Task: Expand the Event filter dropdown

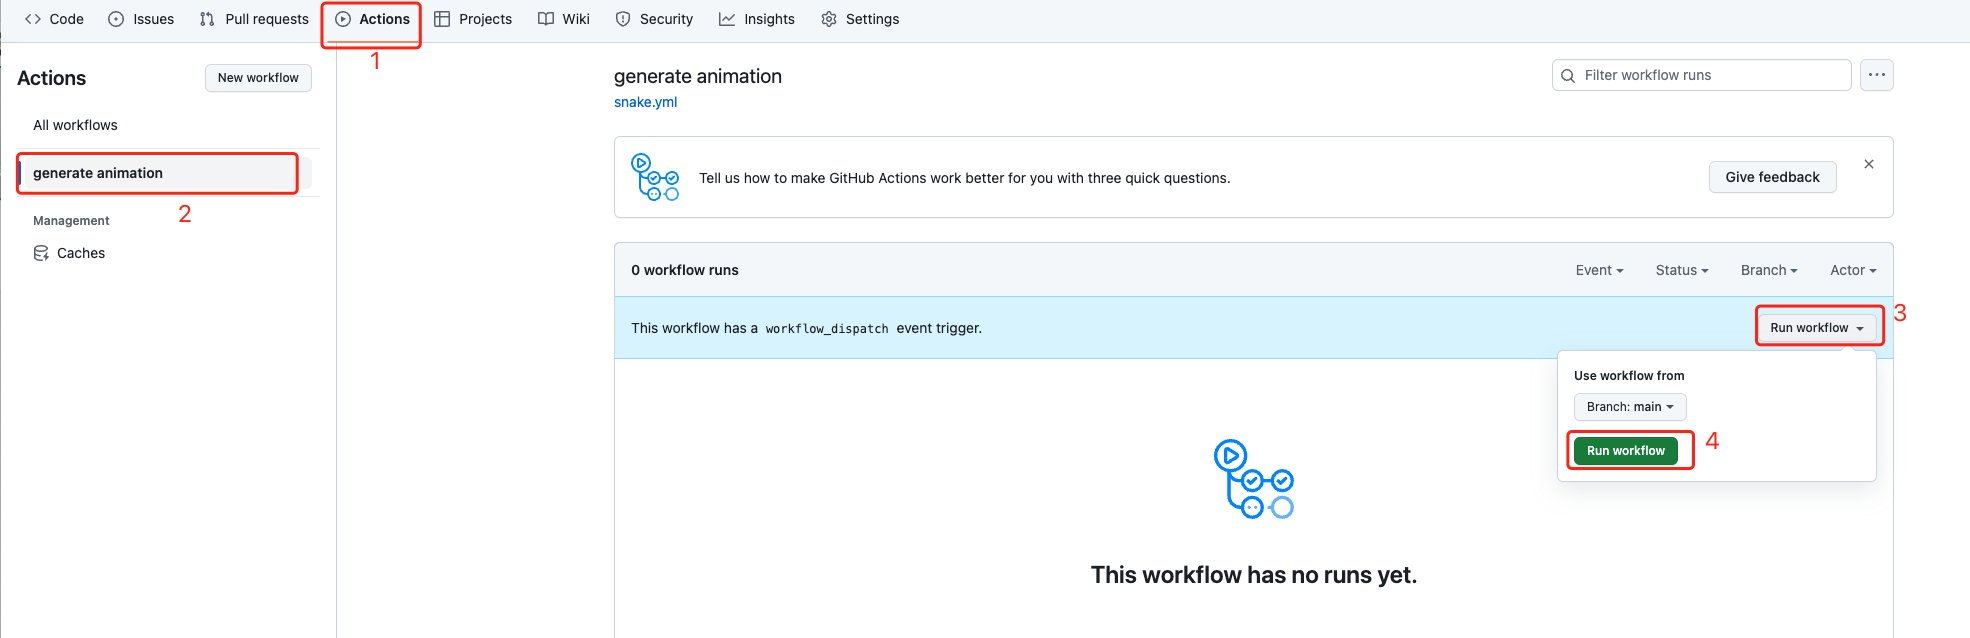Action: click(1599, 270)
